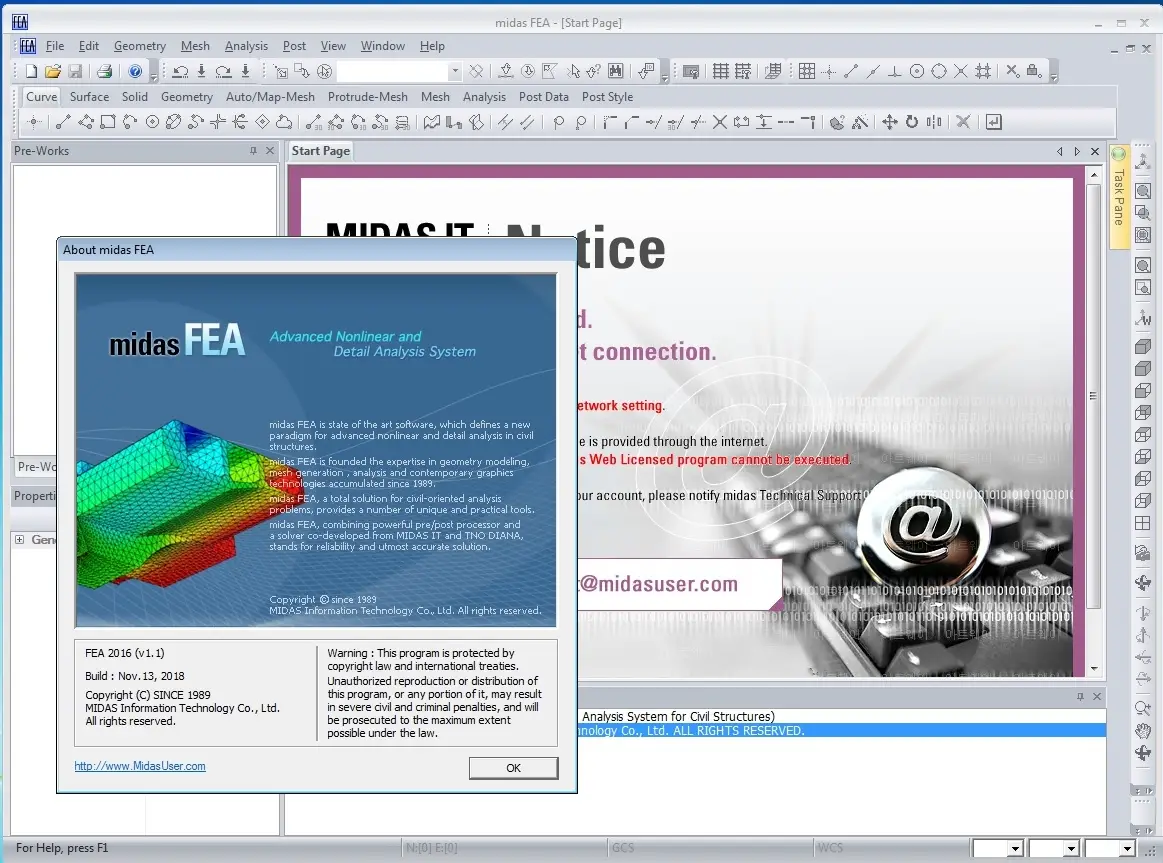This screenshot has width=1163, height=863.
Task: Select the Rectangle curve tool
Action: tap(108, 122)
